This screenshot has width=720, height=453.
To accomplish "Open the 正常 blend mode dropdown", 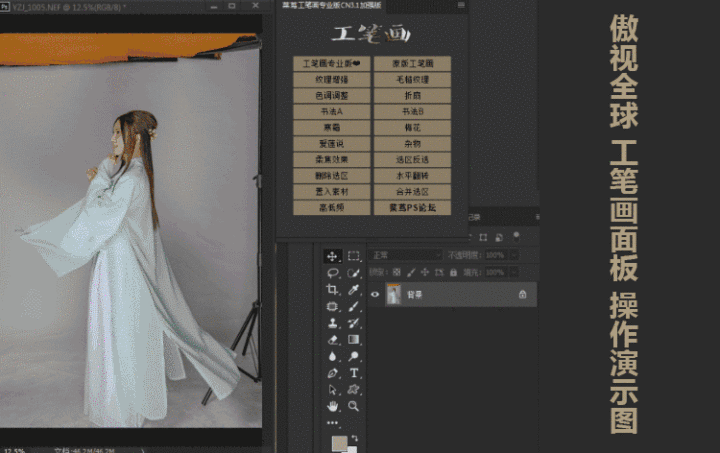I will coord(405,255).
